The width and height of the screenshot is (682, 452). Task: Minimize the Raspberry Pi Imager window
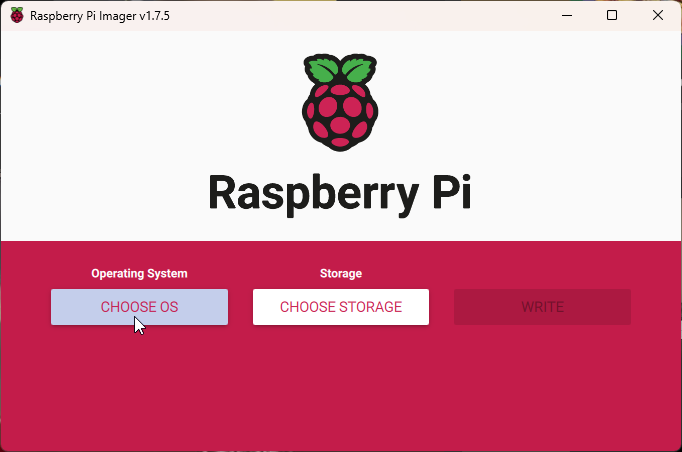point(567,15)
